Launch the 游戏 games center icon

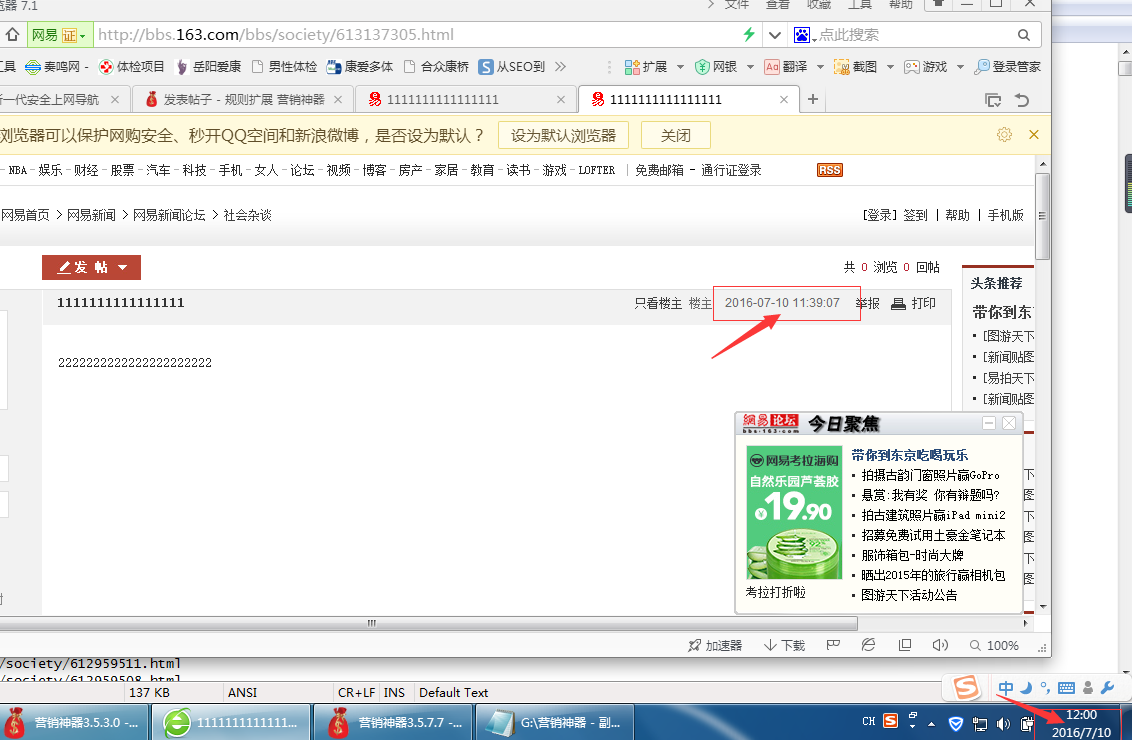921,66
